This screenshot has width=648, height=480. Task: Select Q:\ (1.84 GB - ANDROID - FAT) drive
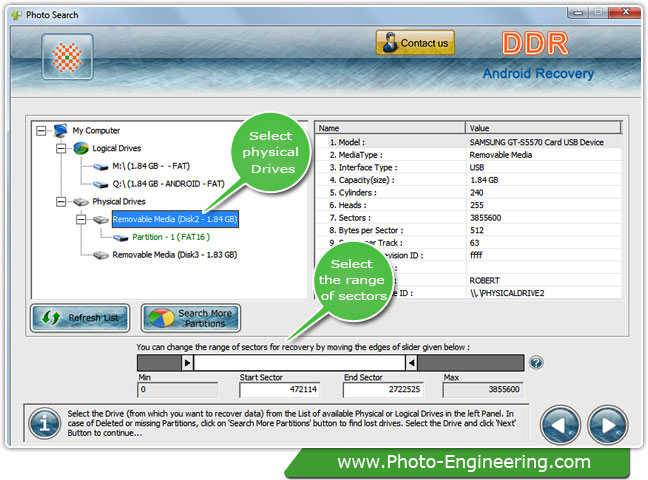[x=168, y=184]
